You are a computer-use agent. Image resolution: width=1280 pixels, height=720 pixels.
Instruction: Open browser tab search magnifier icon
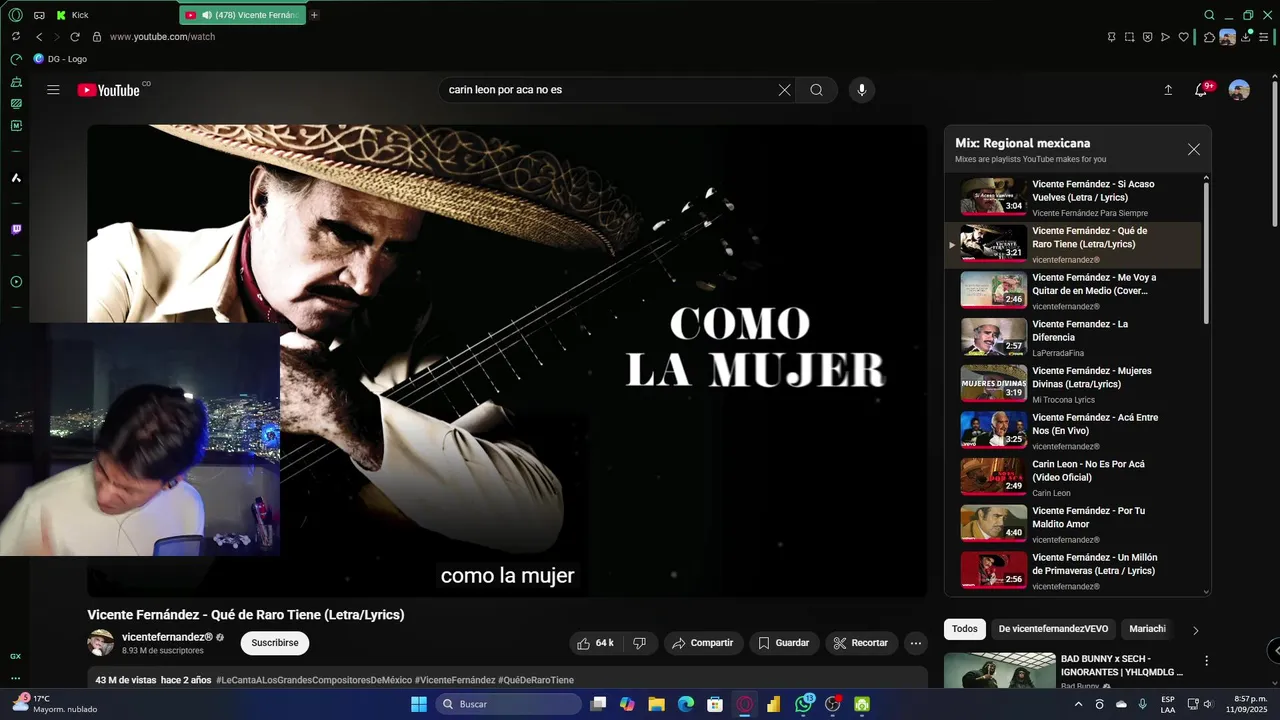1209,15
